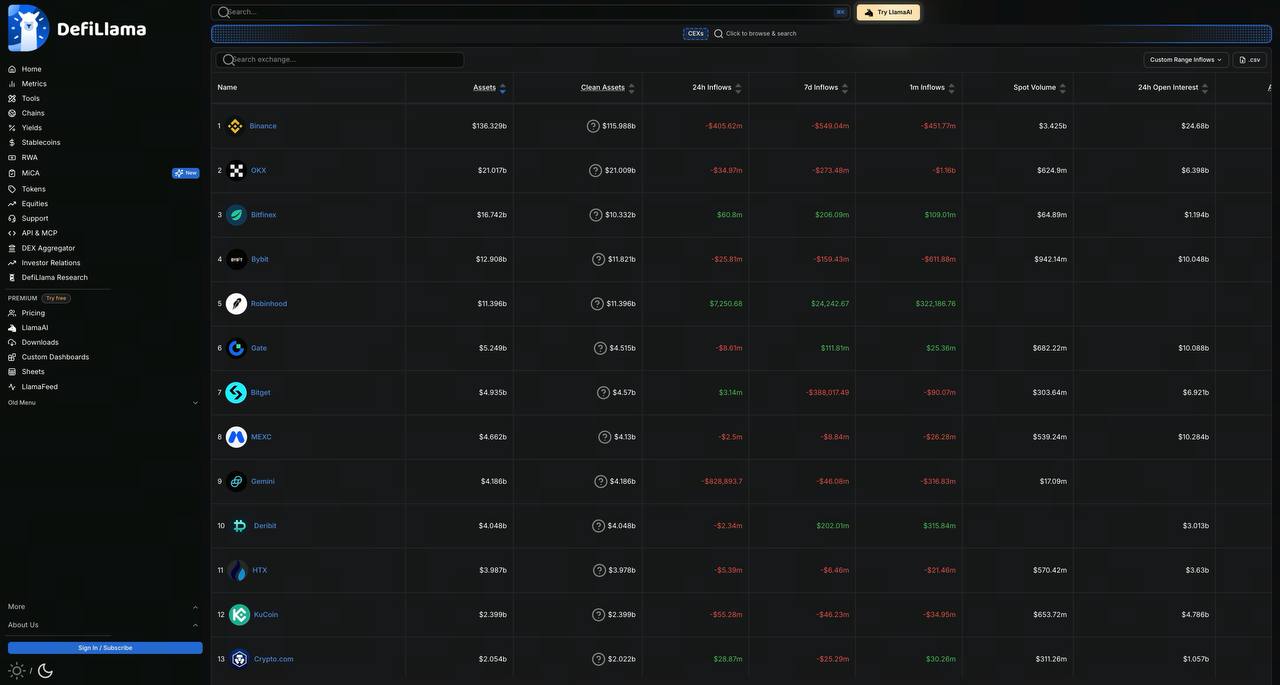The width and height of the screenshot is (1280, 685).
Task: Click the KuCoin exchange logo
Action: (x=239, y=615)
